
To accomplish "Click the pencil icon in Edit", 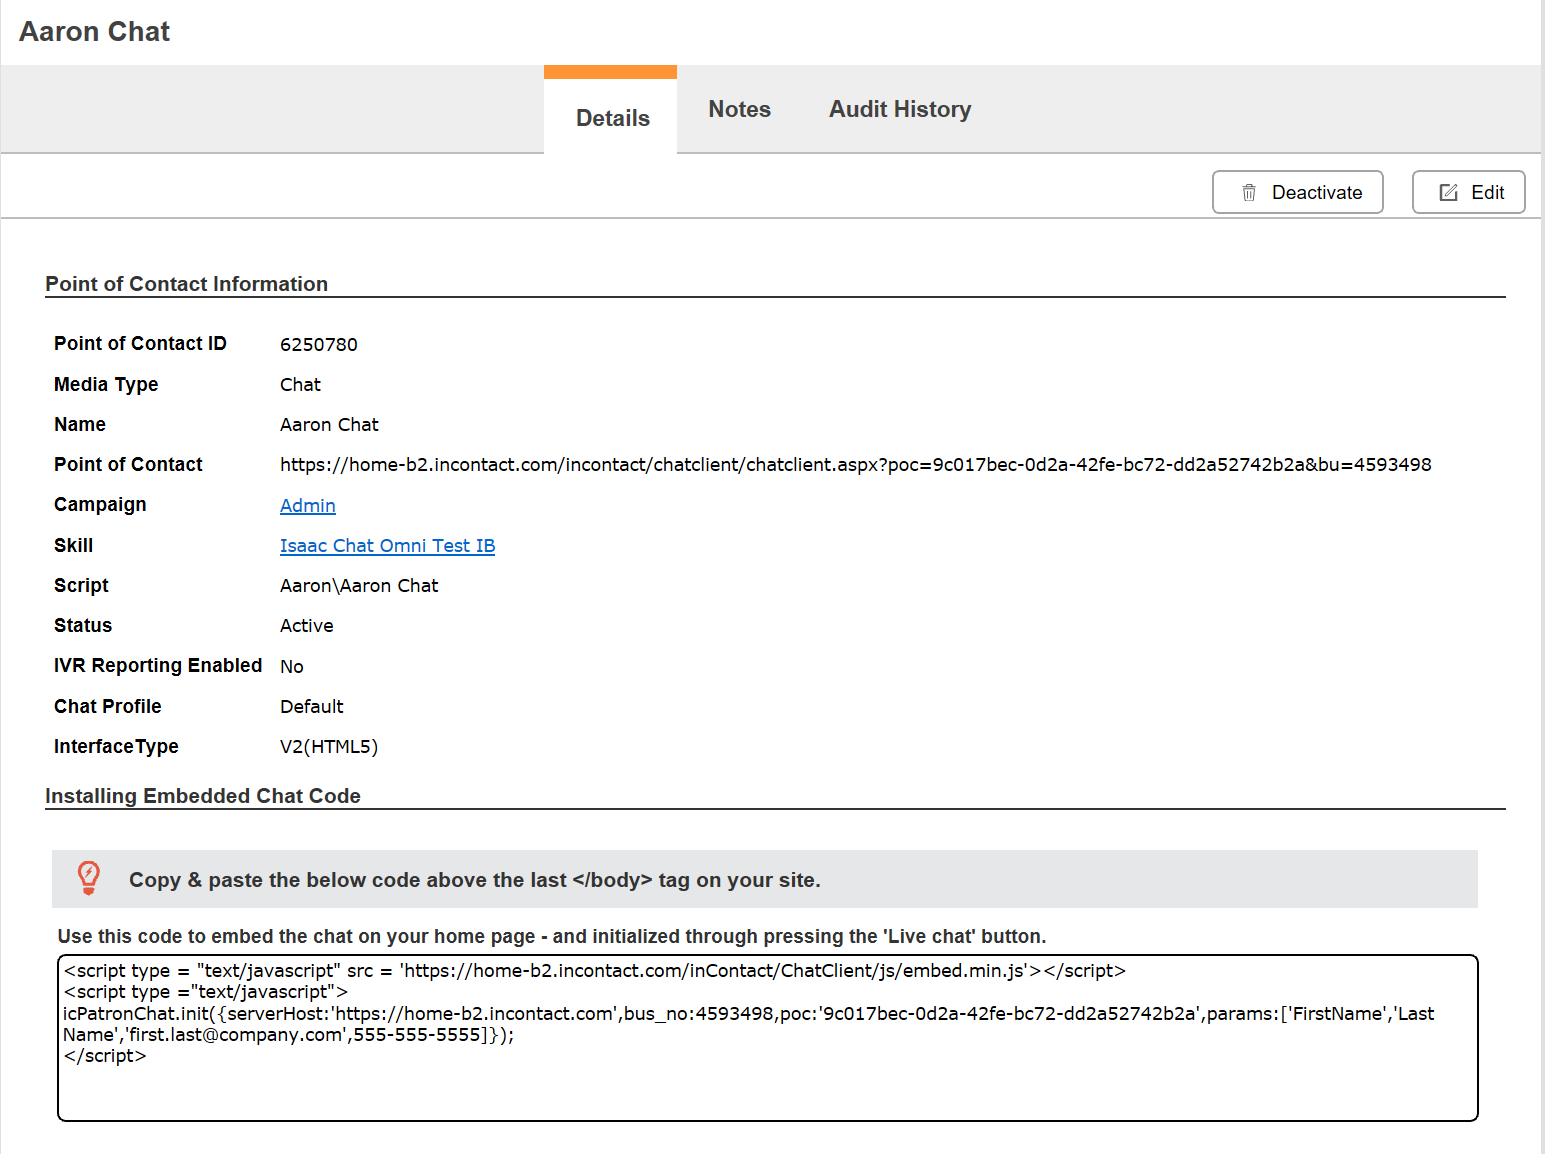I will pos(1448,192).
